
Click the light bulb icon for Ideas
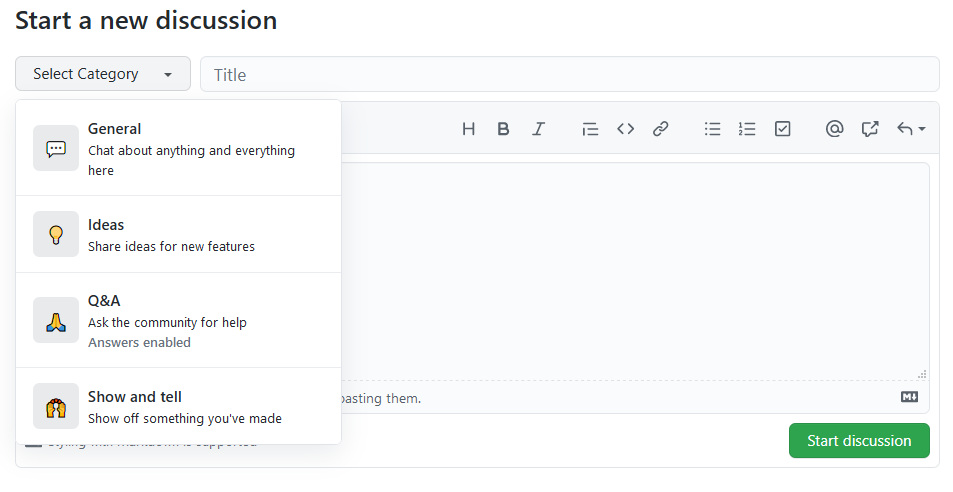(56, 234)
